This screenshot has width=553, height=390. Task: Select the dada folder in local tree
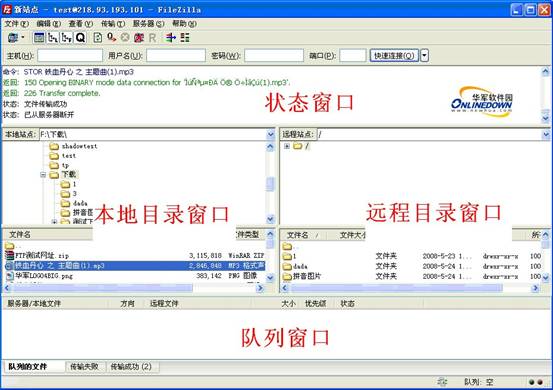click(x=80, y=203)
